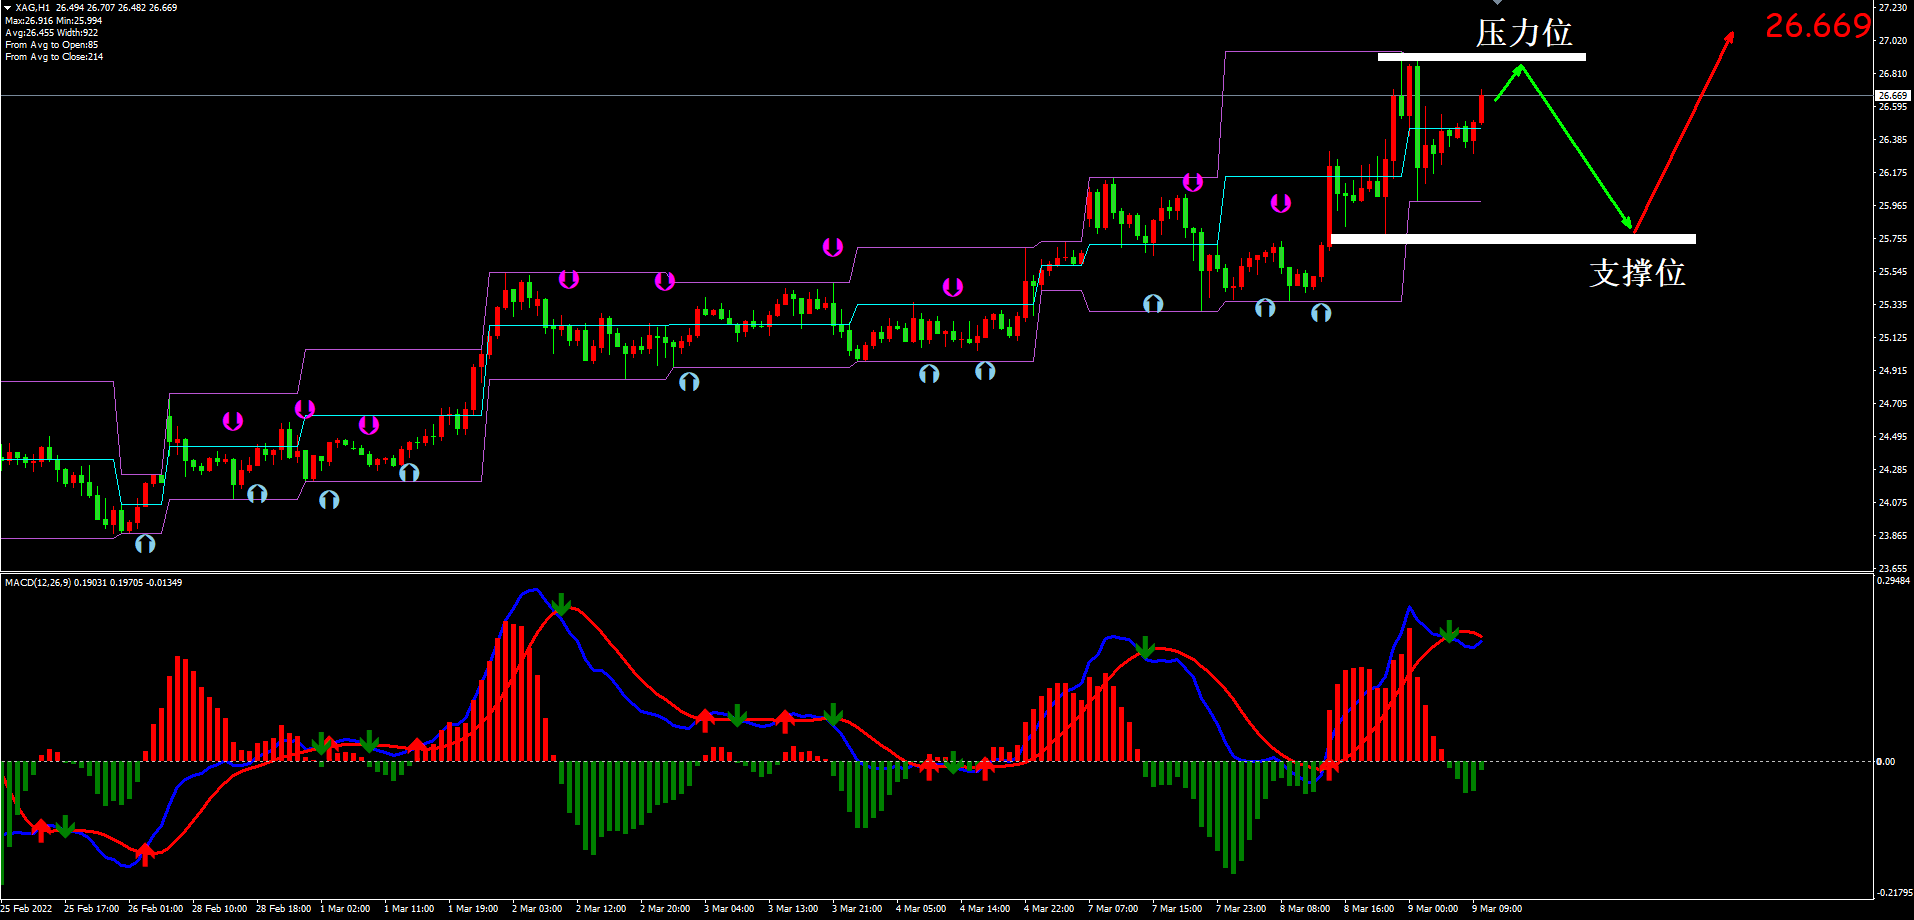Image resolution: width=1914 pixels, height=920 pixels.
Task: Click the leftmost magenta down-arrow signal
Action: pos(233,421)
